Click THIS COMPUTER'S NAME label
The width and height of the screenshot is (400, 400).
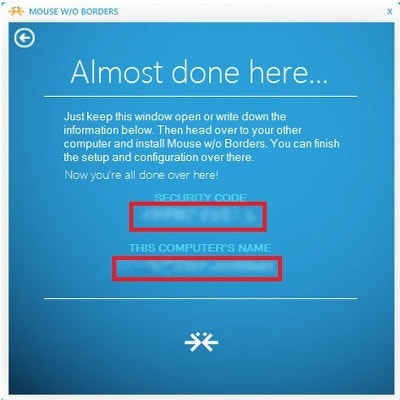(200, 248)
